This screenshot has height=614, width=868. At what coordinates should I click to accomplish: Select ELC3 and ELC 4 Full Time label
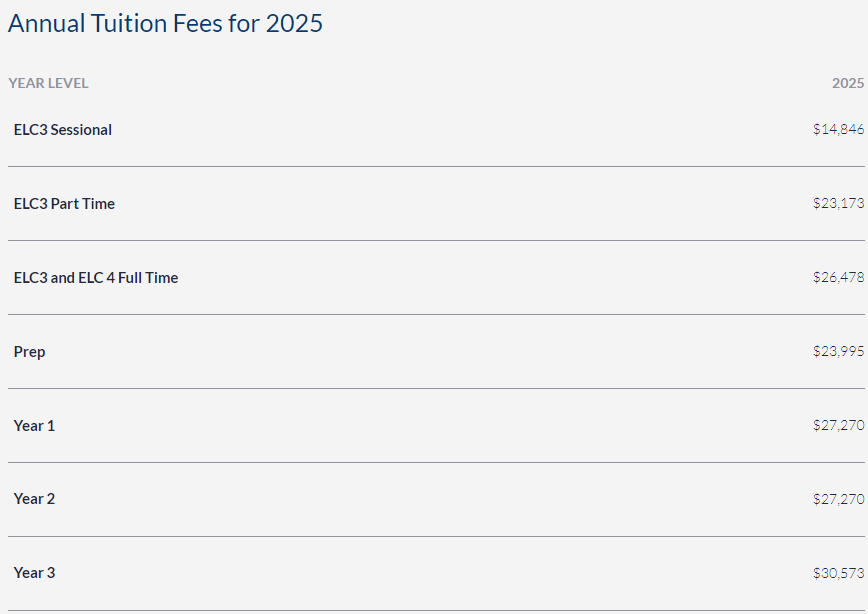(96, 278)
